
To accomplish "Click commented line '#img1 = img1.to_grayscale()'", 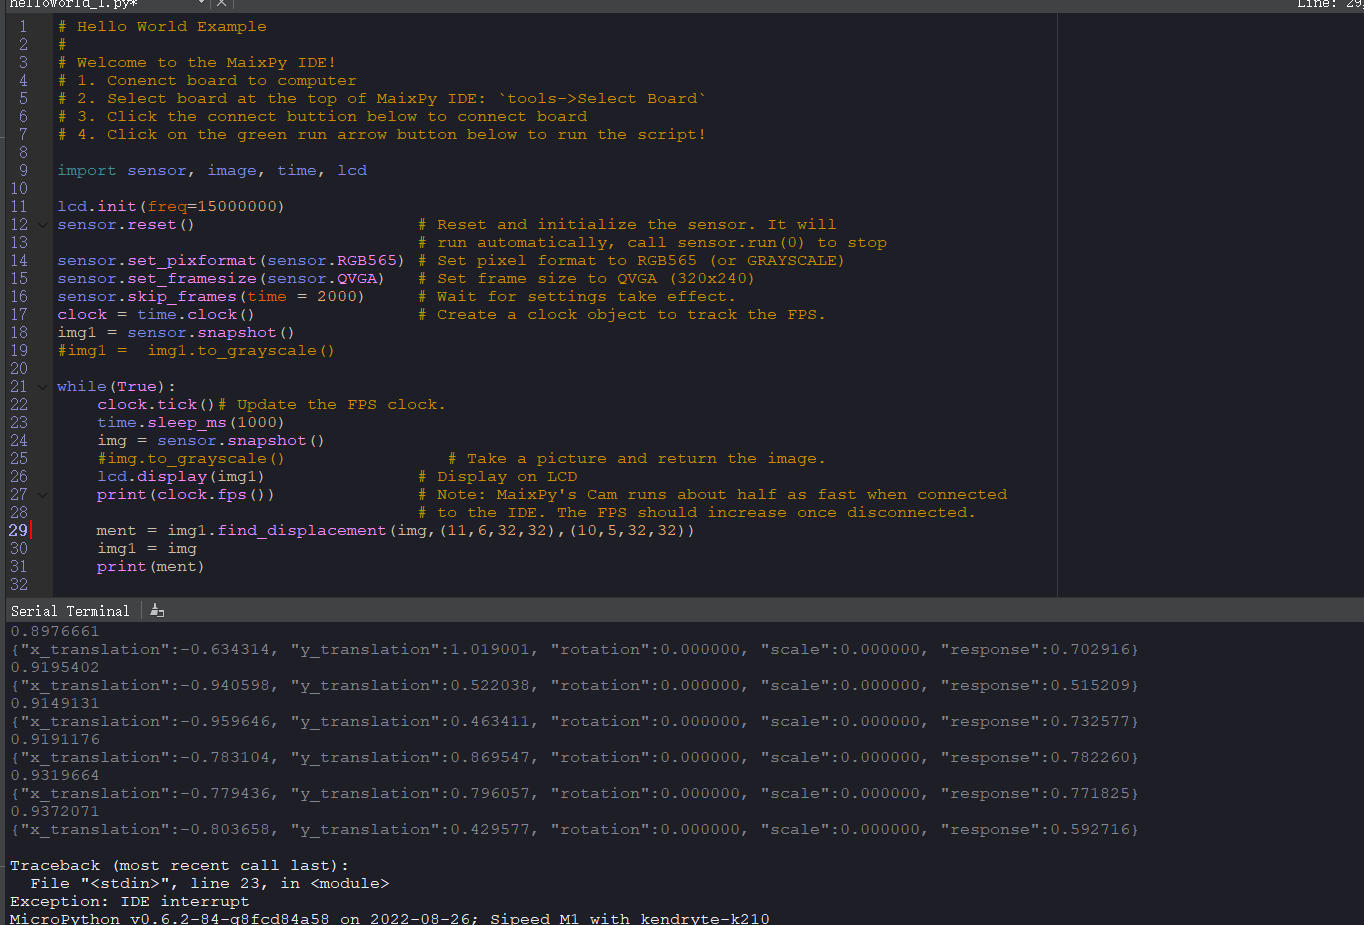I will point(196,351).
